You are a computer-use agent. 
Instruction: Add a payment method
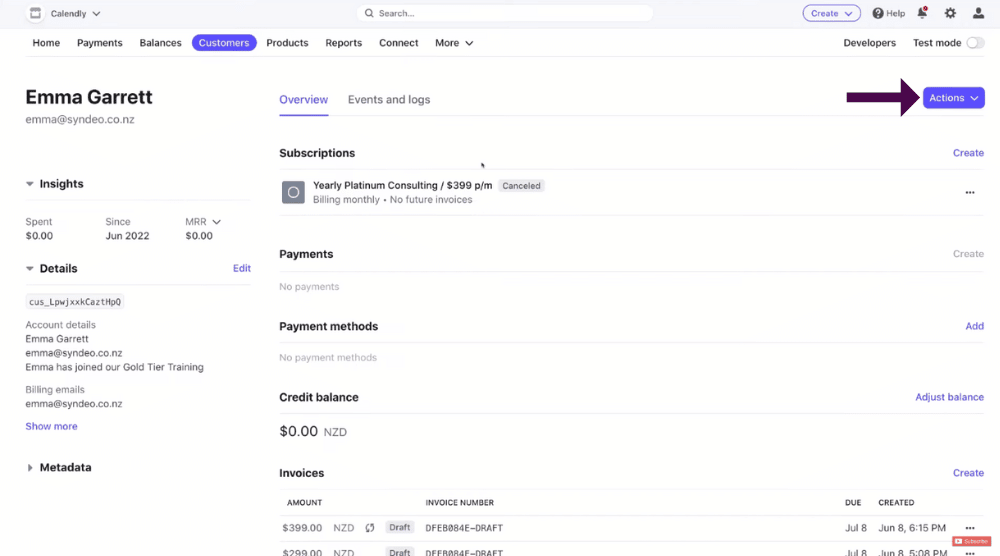pyautogui.click(x=974, y=326)
